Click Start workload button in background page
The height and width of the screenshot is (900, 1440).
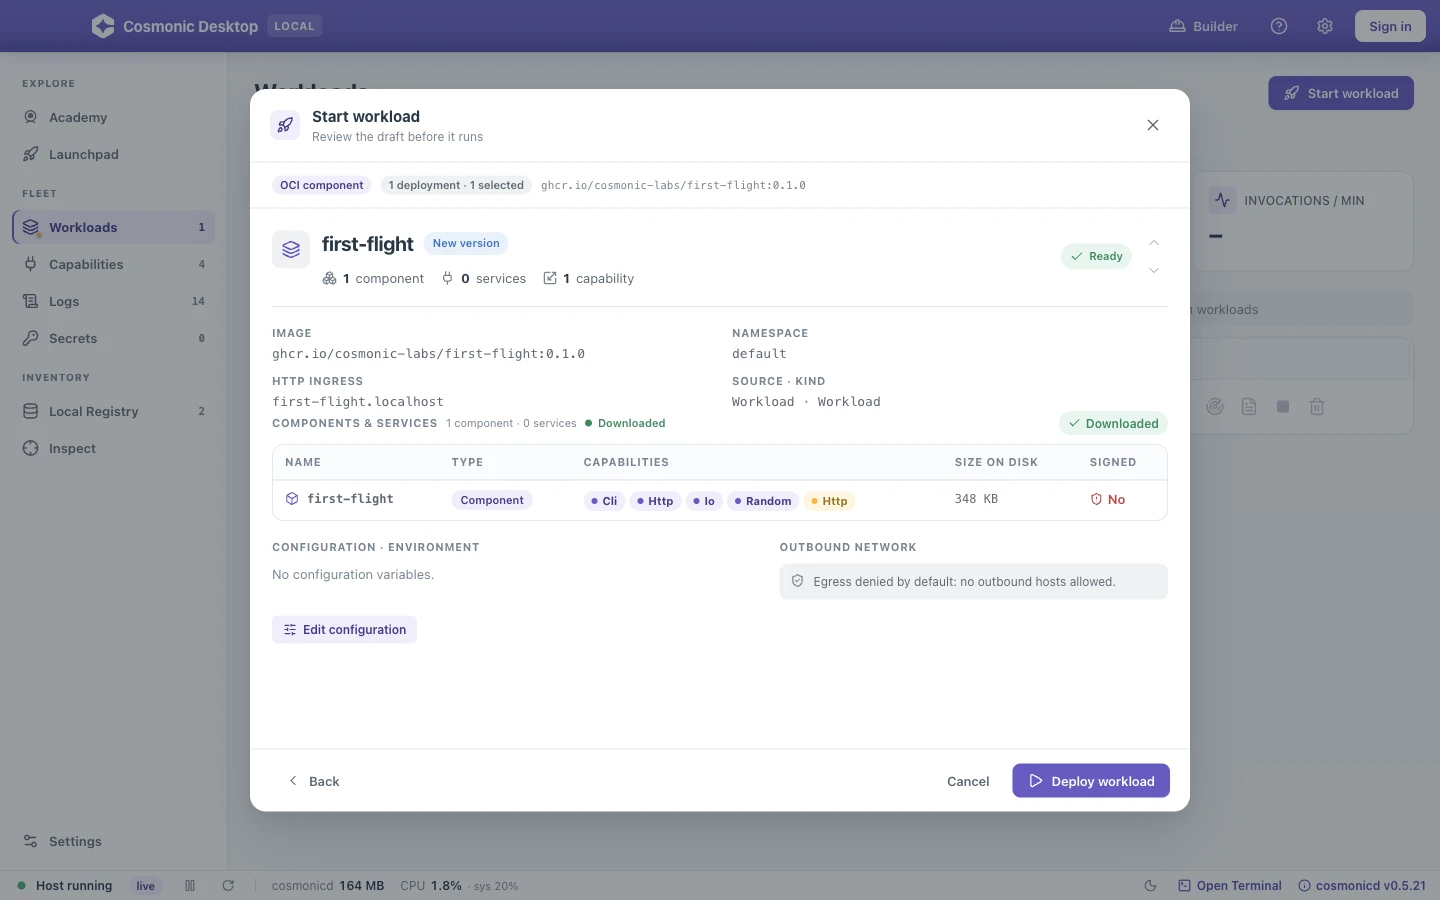pyautogui.click(x=1341, y=93)
